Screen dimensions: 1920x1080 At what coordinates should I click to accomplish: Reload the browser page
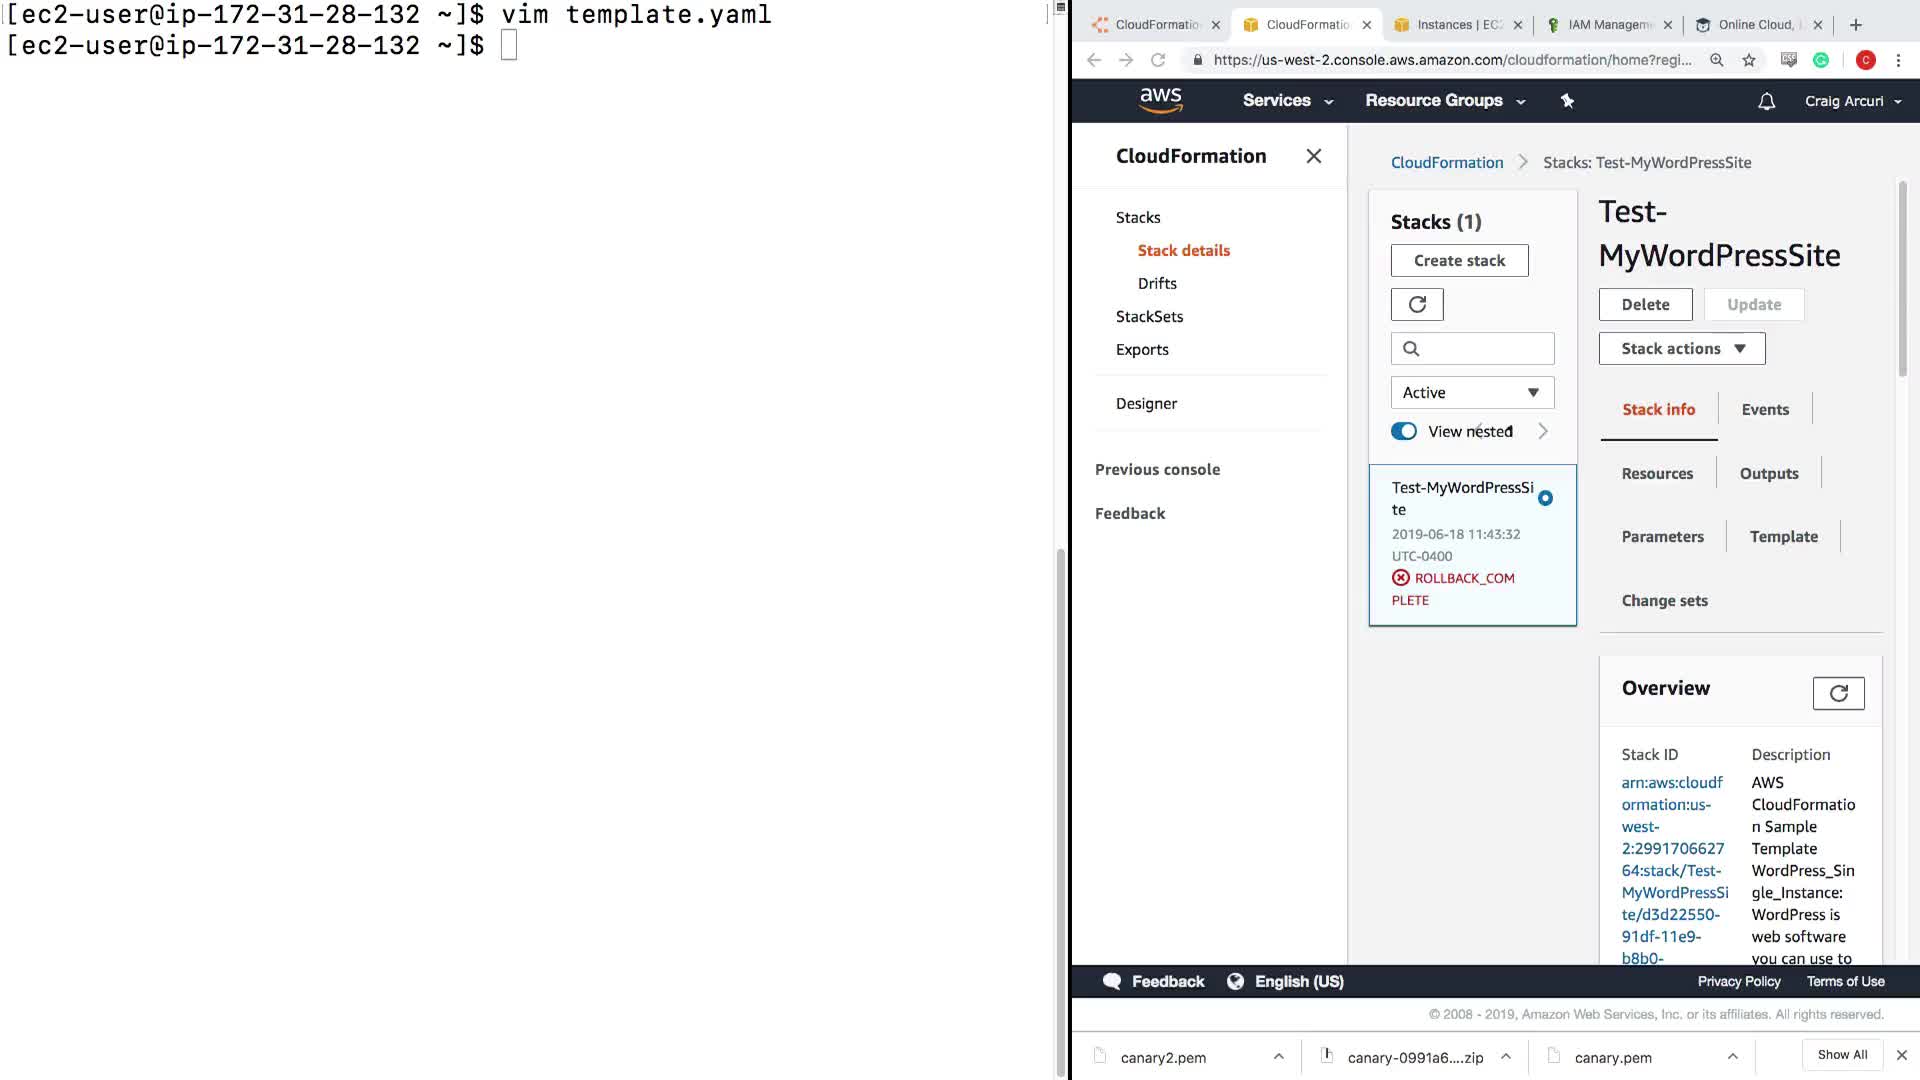click(1158, 60)
